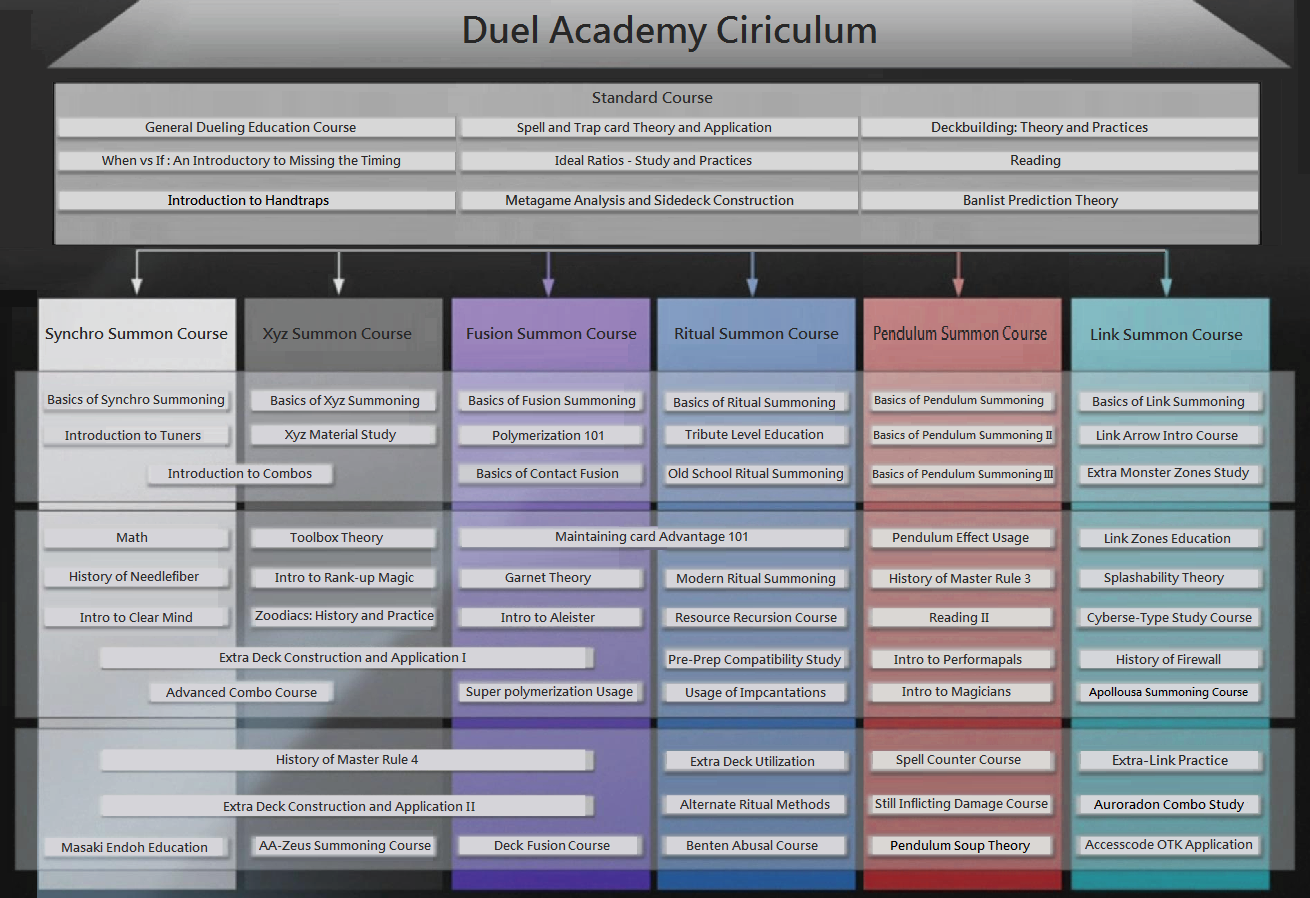Viewport: 1310px width, 898px height.
Task: Select History of Master Rule 4
Action: (346, 759)
